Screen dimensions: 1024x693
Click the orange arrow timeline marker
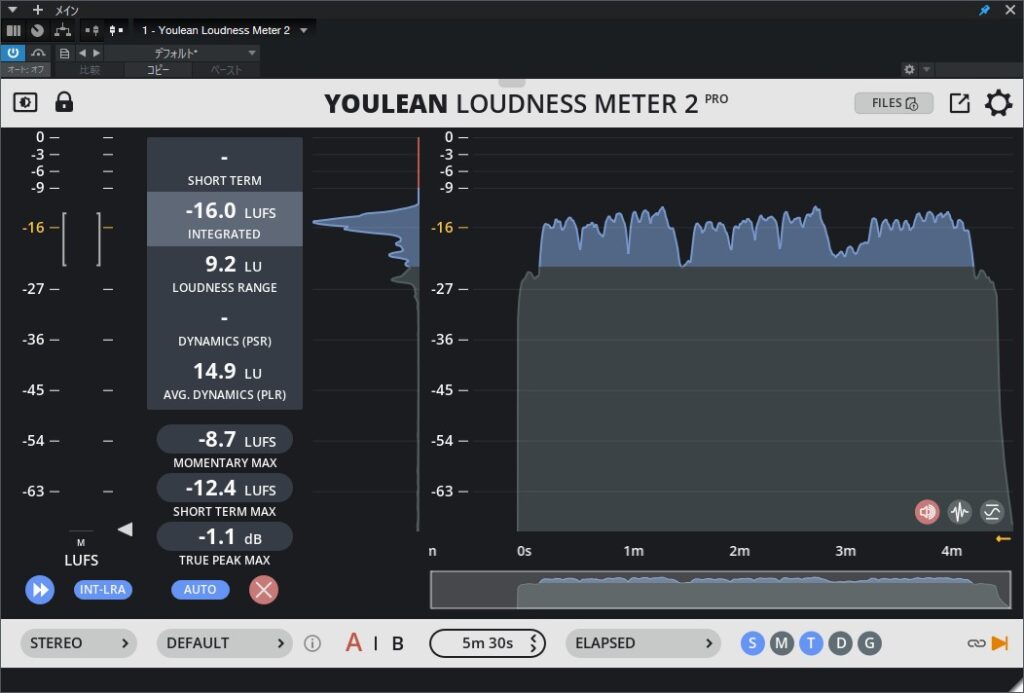pos(1003,539)
